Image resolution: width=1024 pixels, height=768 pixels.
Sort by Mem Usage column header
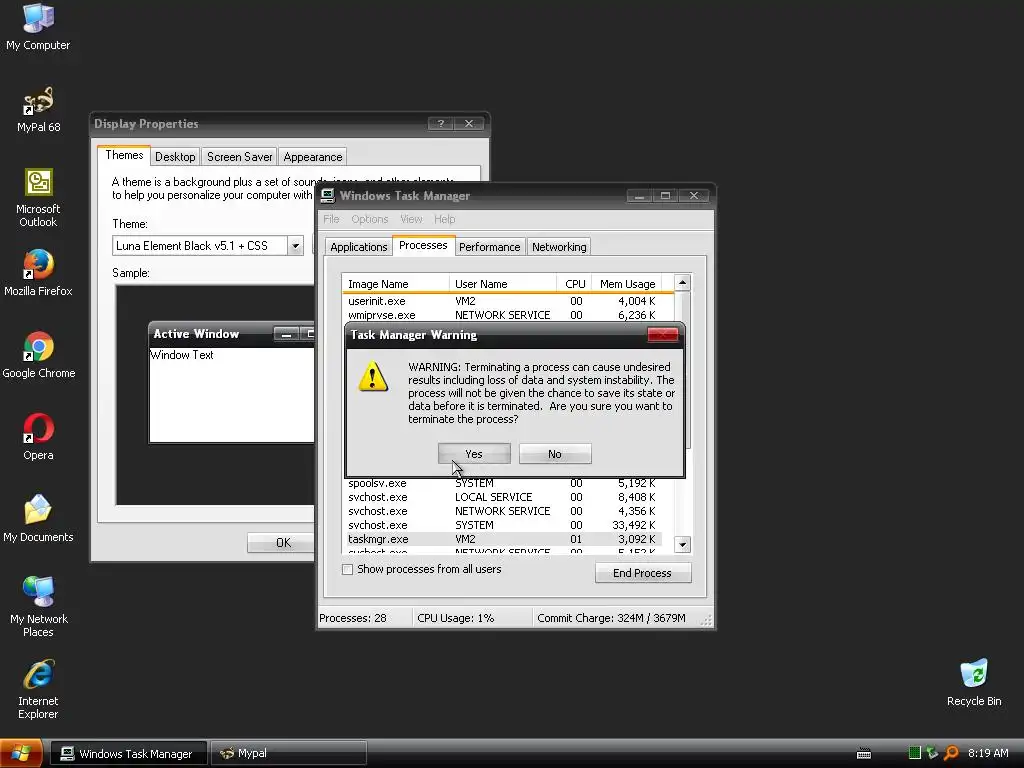pos(628,283)
